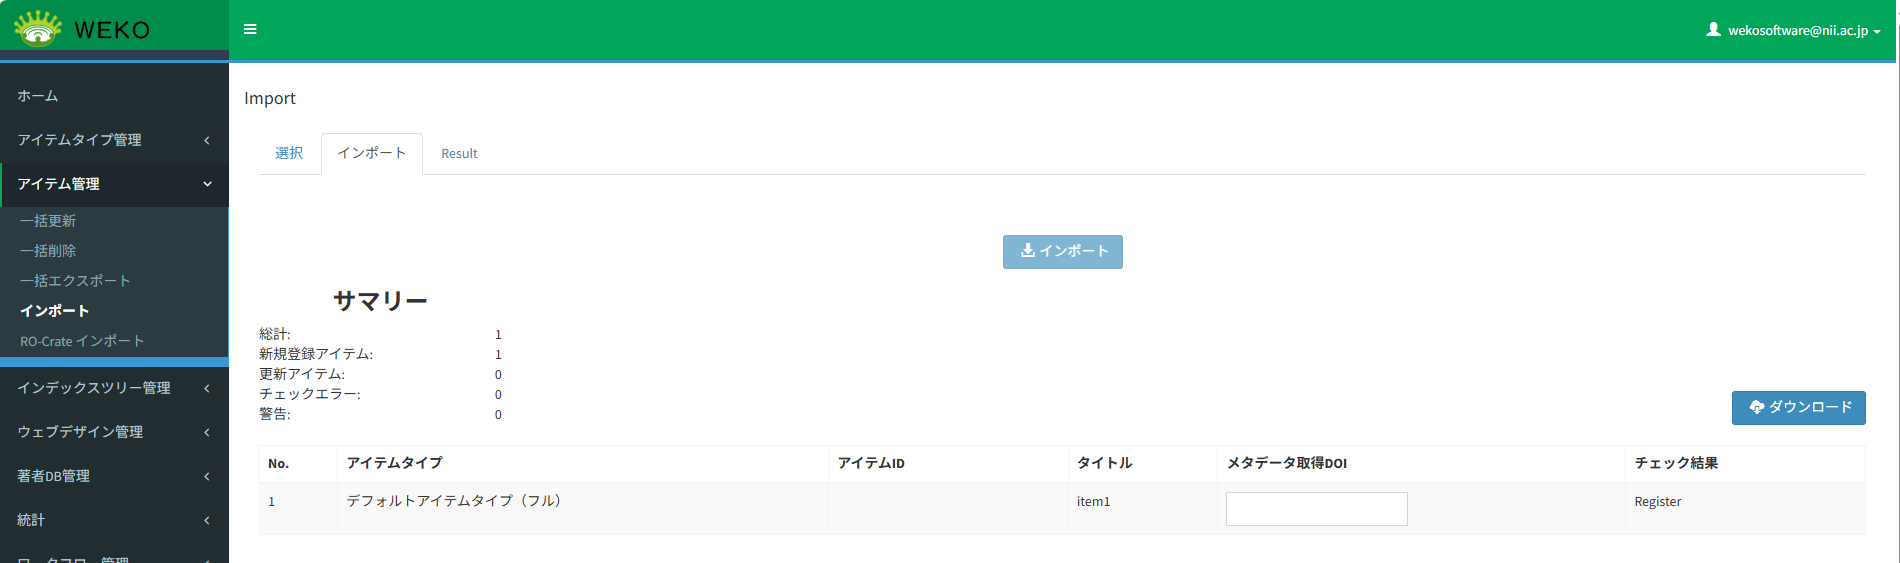
Task: Expand the ウェブデザイン管理 menu
Action: click(x=114, y=432)
